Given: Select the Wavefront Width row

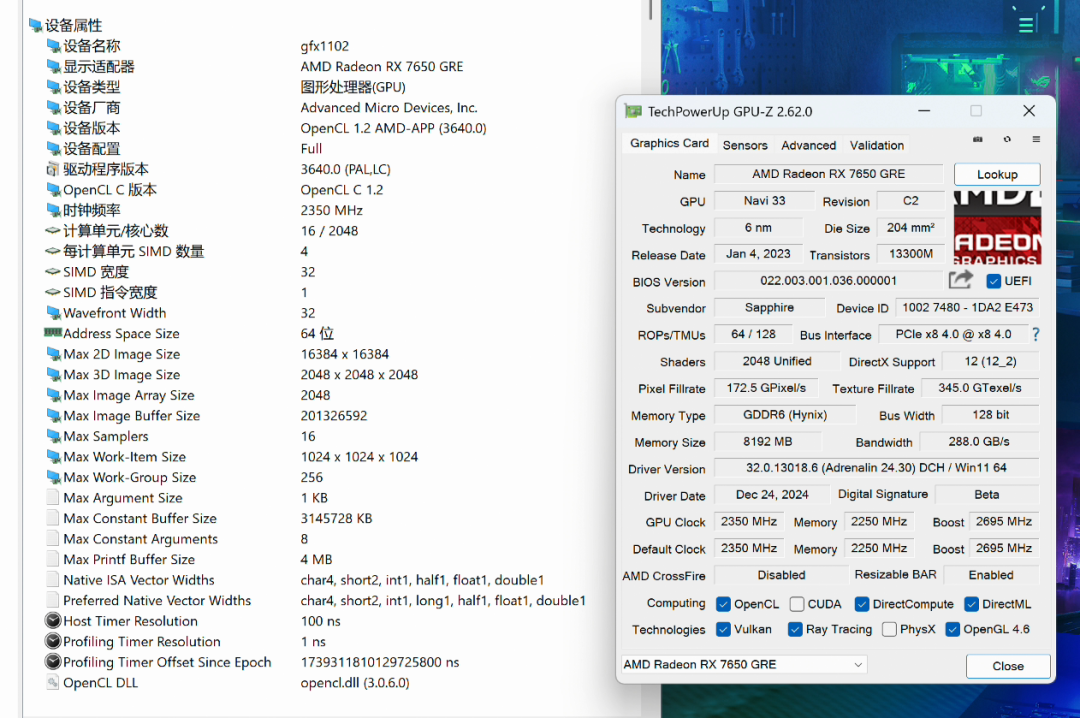Looking at the screenshot, I should 331,313.
